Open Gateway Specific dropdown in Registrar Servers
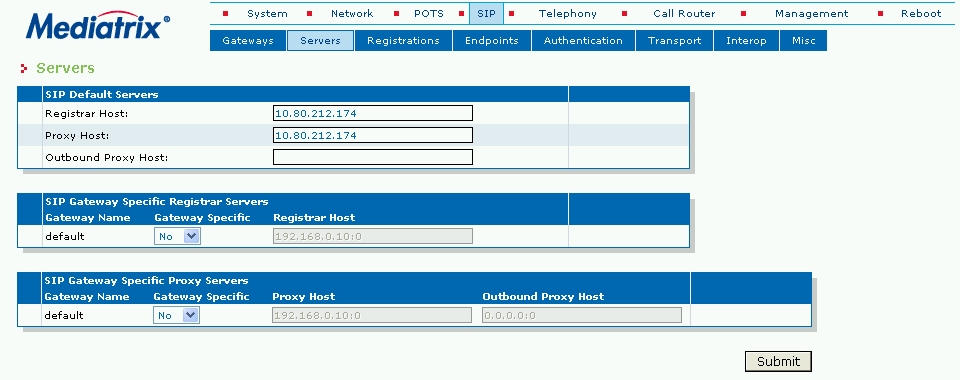 tap(177, 236)
